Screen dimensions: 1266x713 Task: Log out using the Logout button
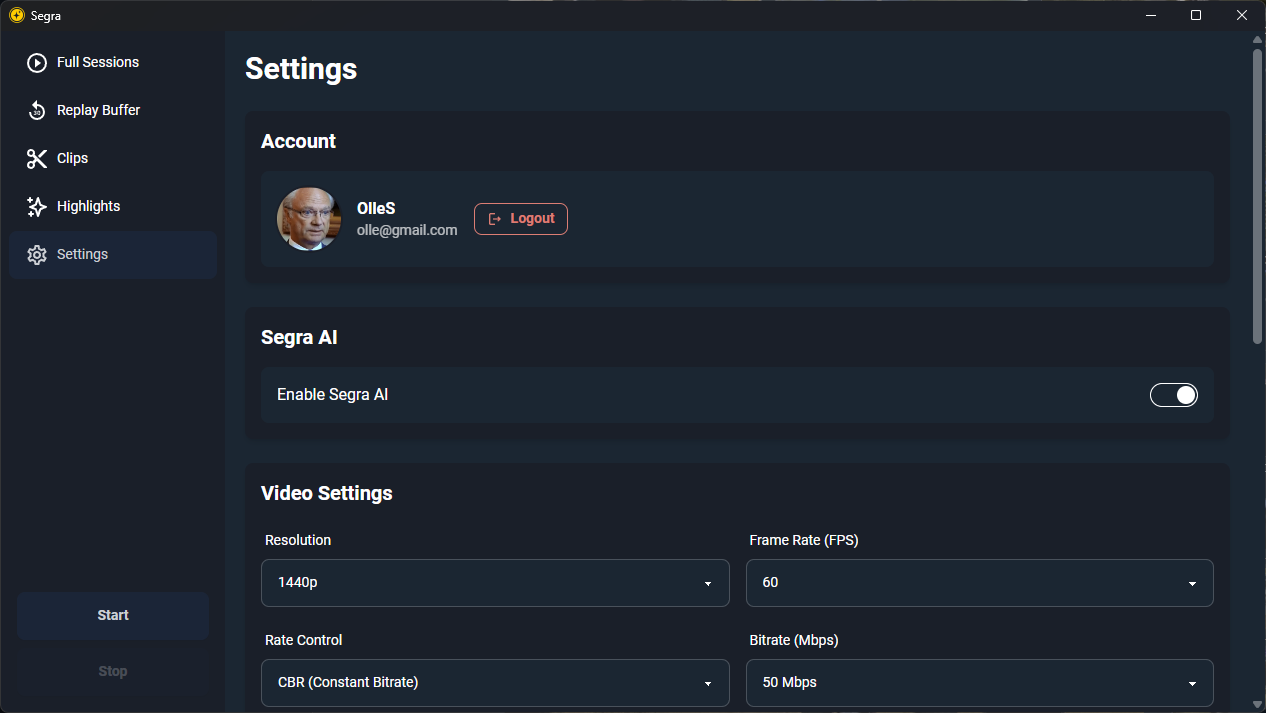tap(521, 219)
